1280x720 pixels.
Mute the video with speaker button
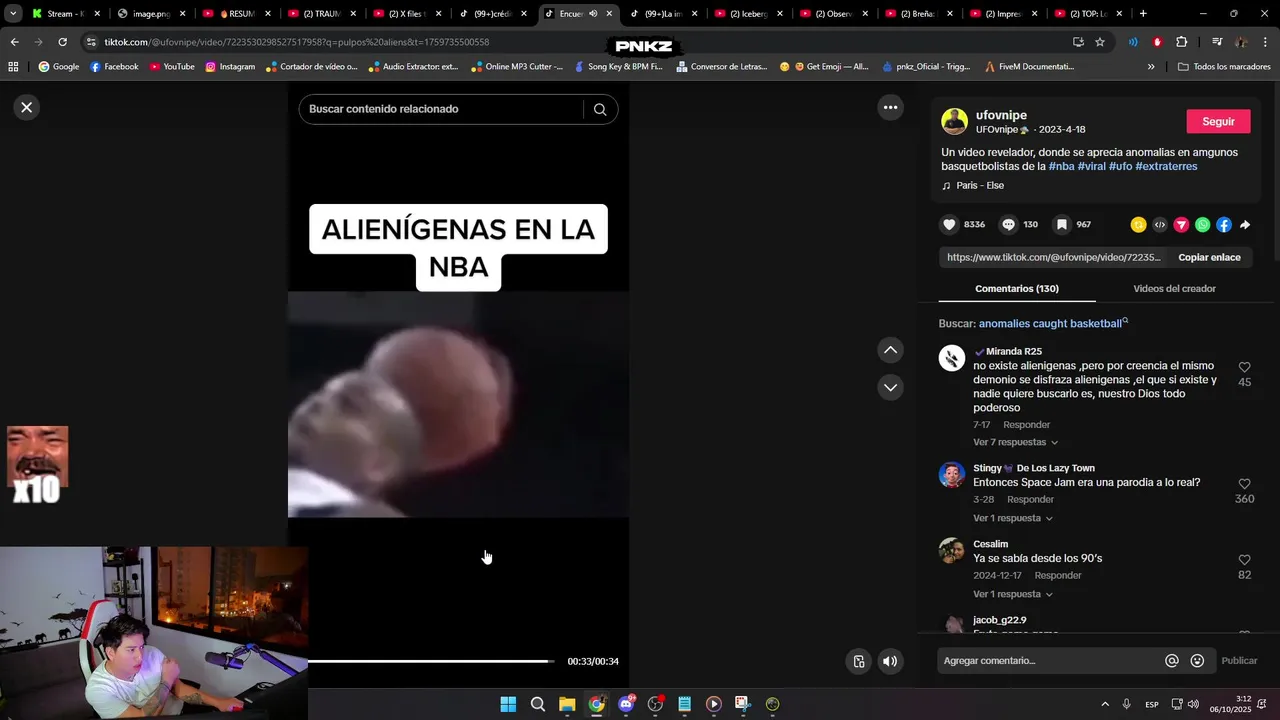coord(890,661)
